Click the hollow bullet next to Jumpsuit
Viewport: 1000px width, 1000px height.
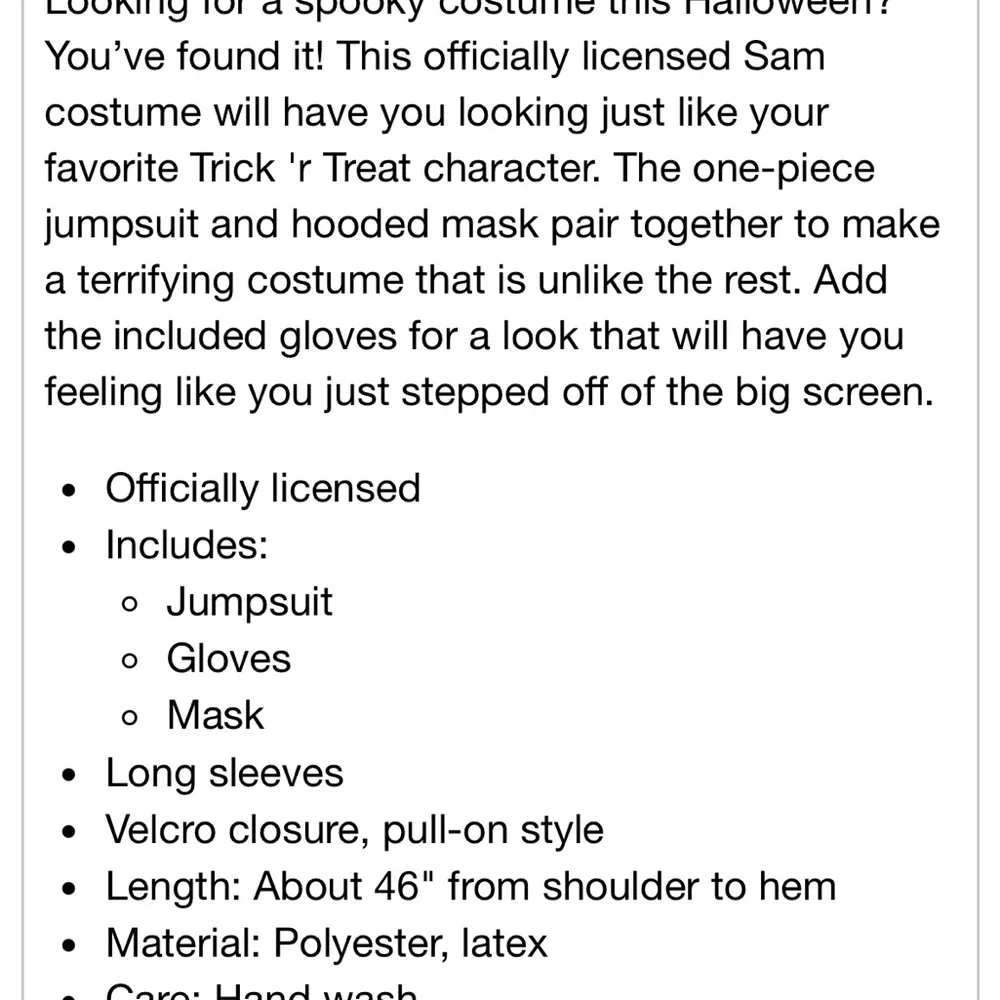(129, 604)
